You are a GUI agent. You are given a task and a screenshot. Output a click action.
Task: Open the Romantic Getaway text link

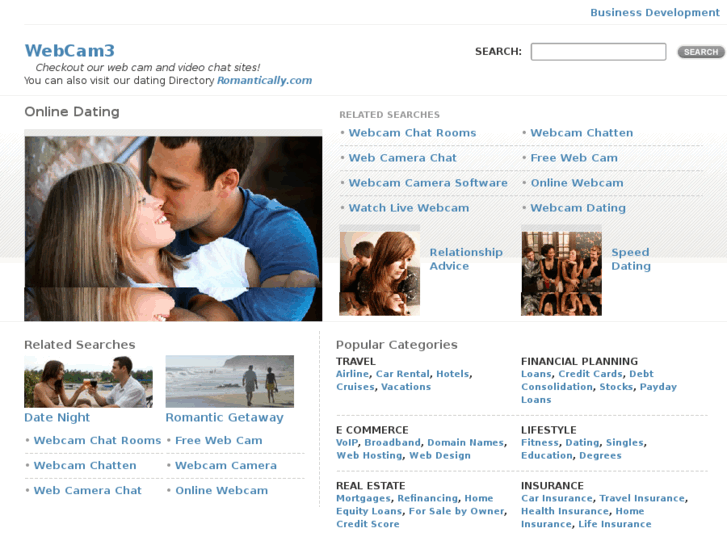coord(224,417)
